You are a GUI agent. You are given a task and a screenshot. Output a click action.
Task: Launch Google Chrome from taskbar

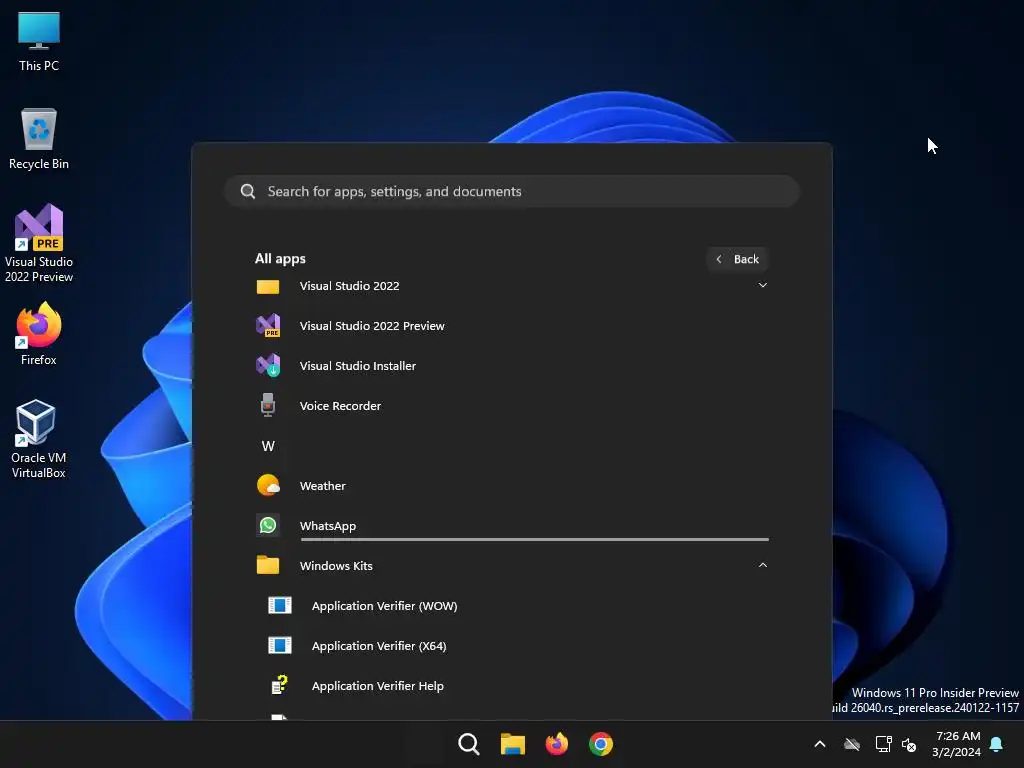601,744
